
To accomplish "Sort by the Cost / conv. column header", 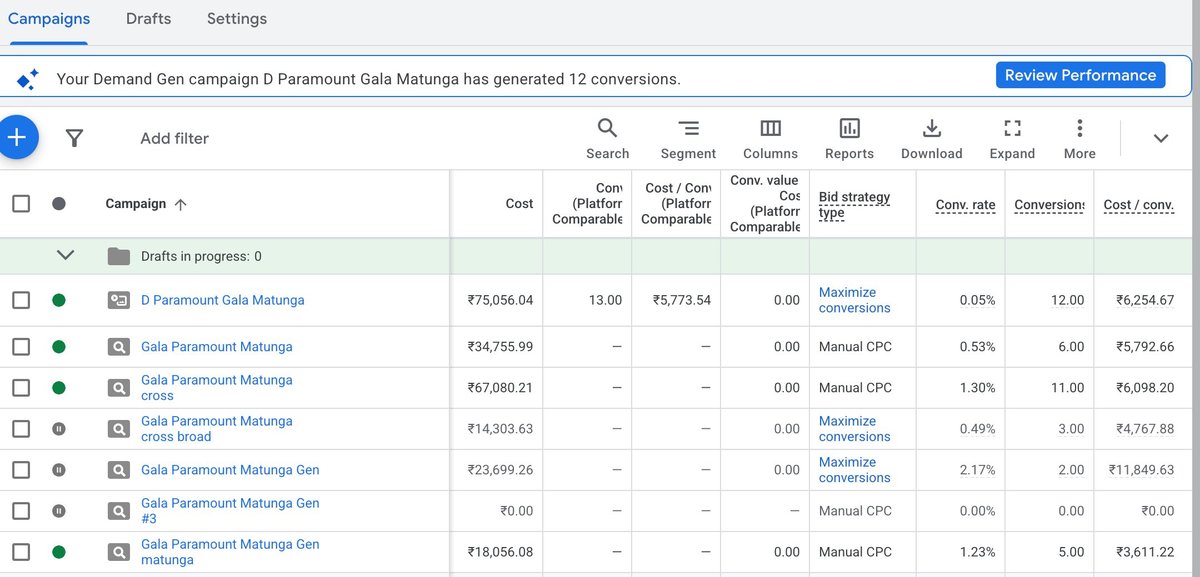I will coord(1138,205).
